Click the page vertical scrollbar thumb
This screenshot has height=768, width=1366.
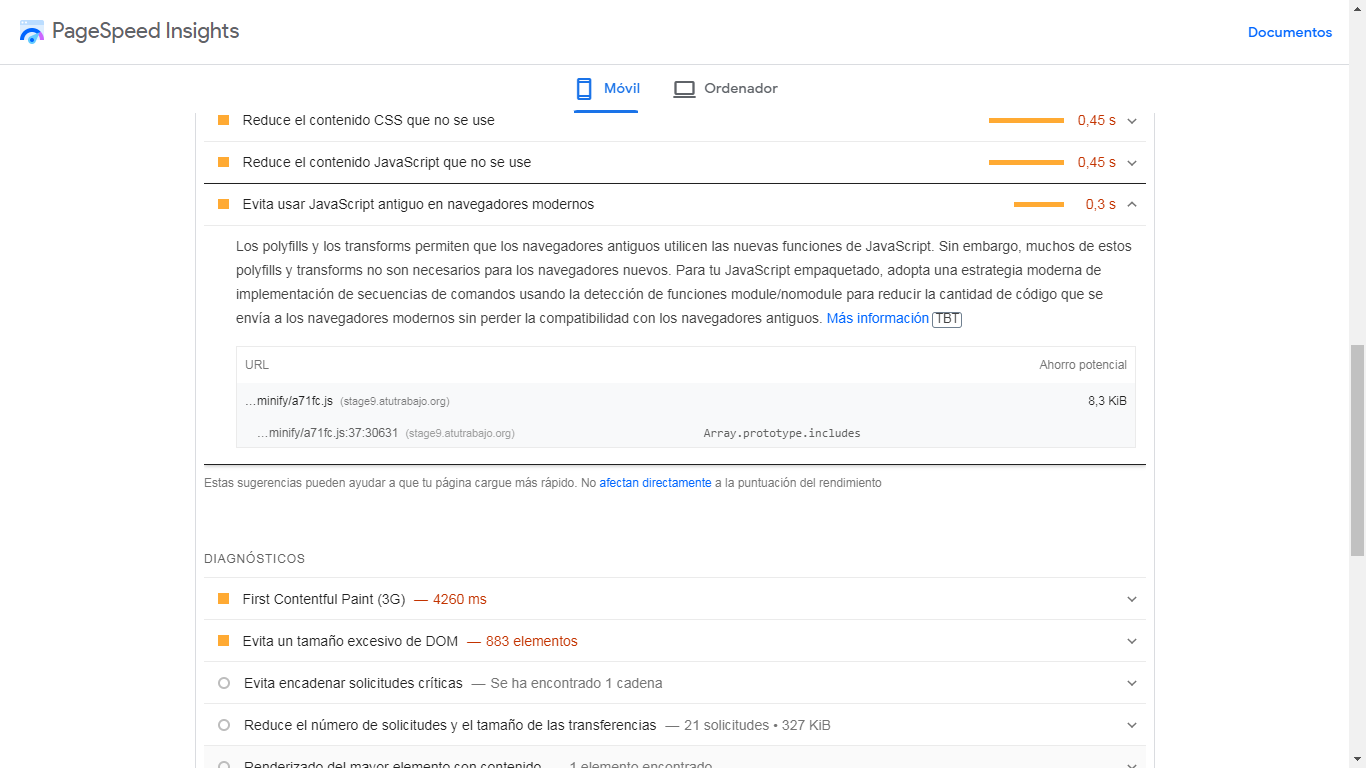1357,450
